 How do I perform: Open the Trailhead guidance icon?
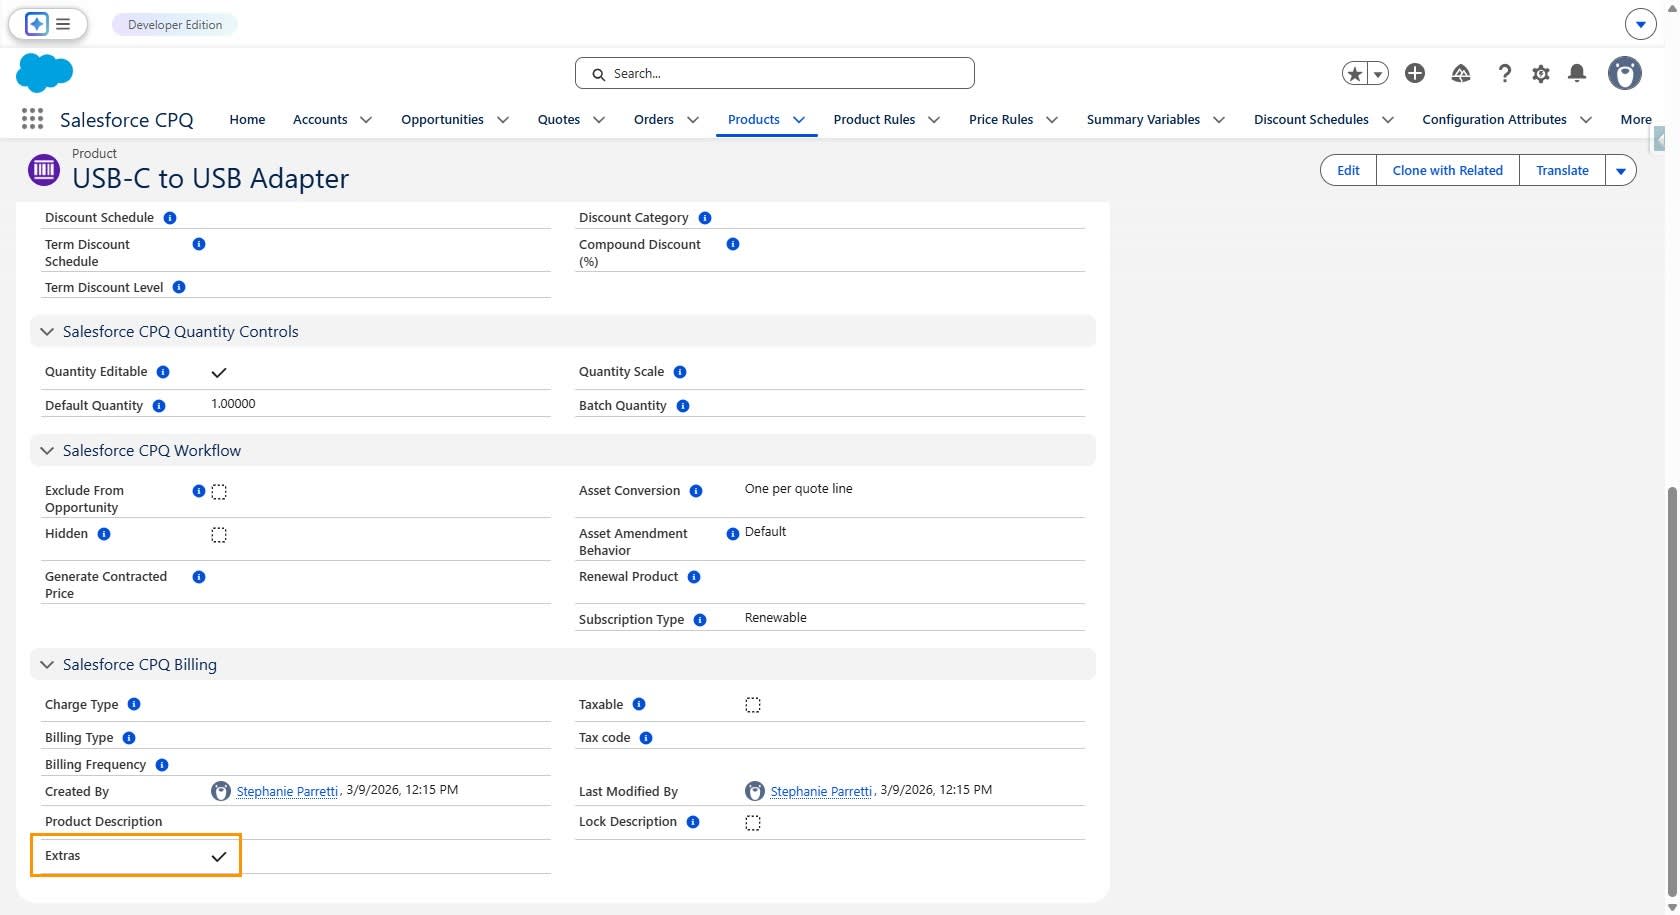[x=1461, y=73]
